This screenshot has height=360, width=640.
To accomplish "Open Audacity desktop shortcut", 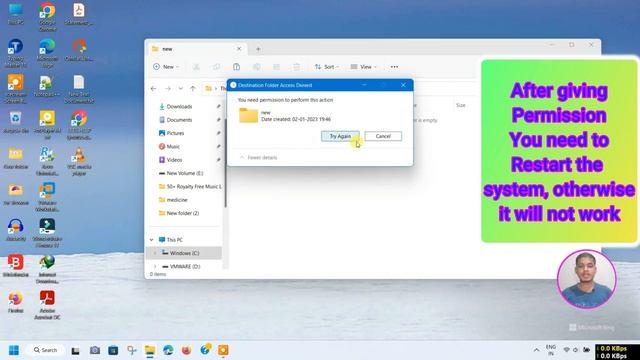I will (16, 230).
